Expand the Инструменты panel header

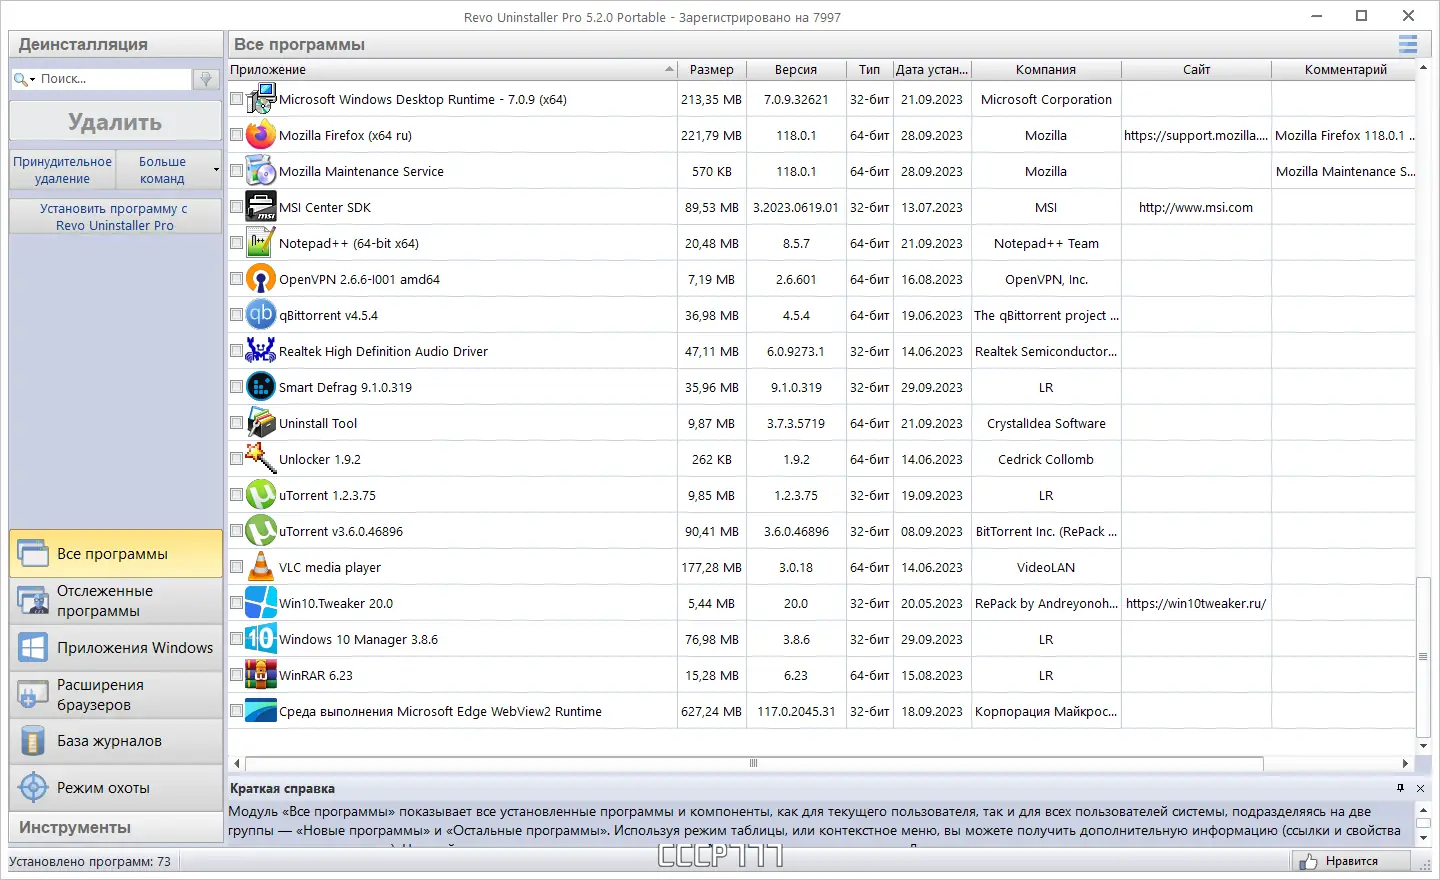click(x=116, y=828)
